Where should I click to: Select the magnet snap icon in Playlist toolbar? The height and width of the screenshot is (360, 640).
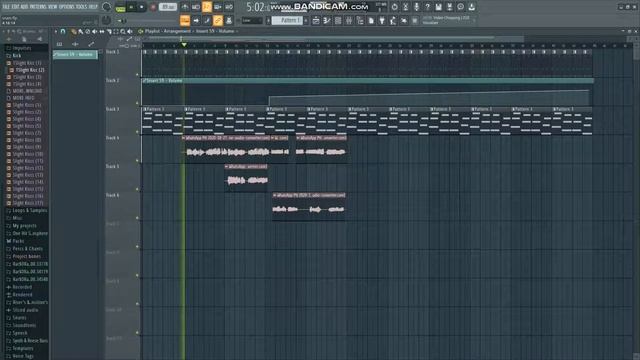(x=63, y=31)
